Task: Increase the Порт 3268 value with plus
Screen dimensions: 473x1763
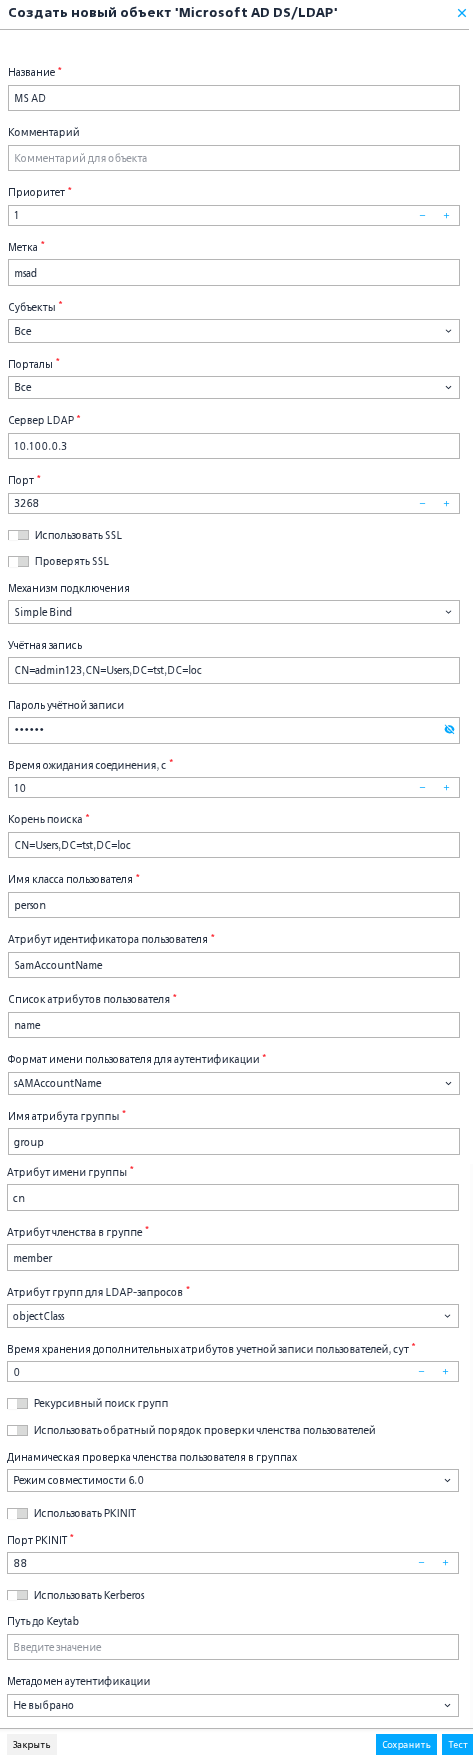Action: click(446, 503)
